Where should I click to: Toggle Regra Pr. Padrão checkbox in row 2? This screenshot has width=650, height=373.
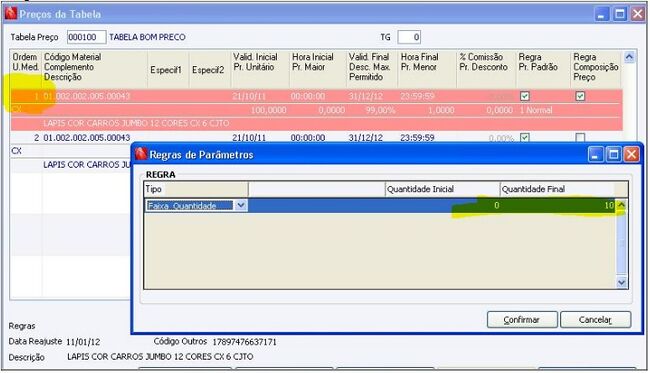525,137
